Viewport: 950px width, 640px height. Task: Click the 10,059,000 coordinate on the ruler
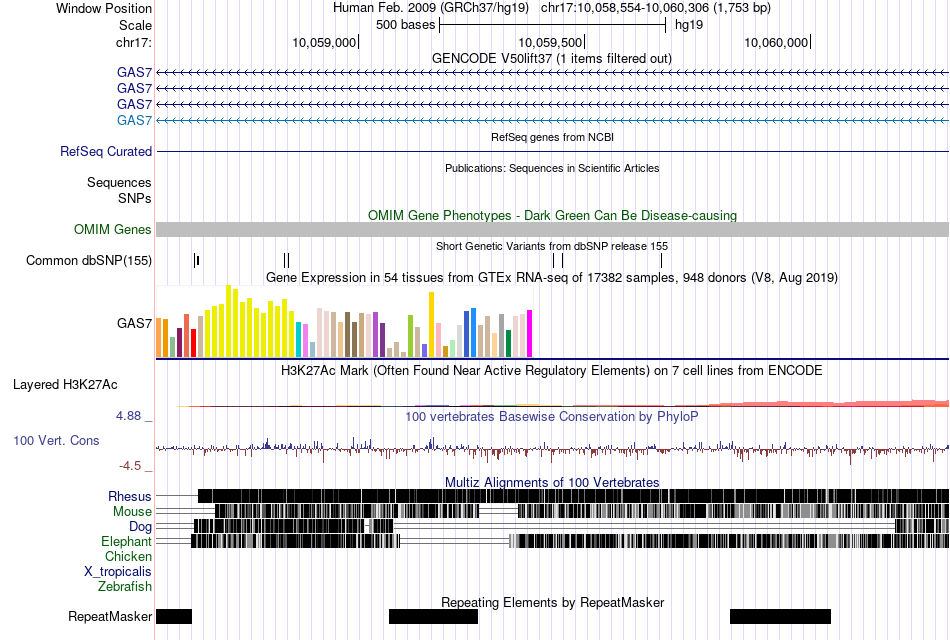324,42
